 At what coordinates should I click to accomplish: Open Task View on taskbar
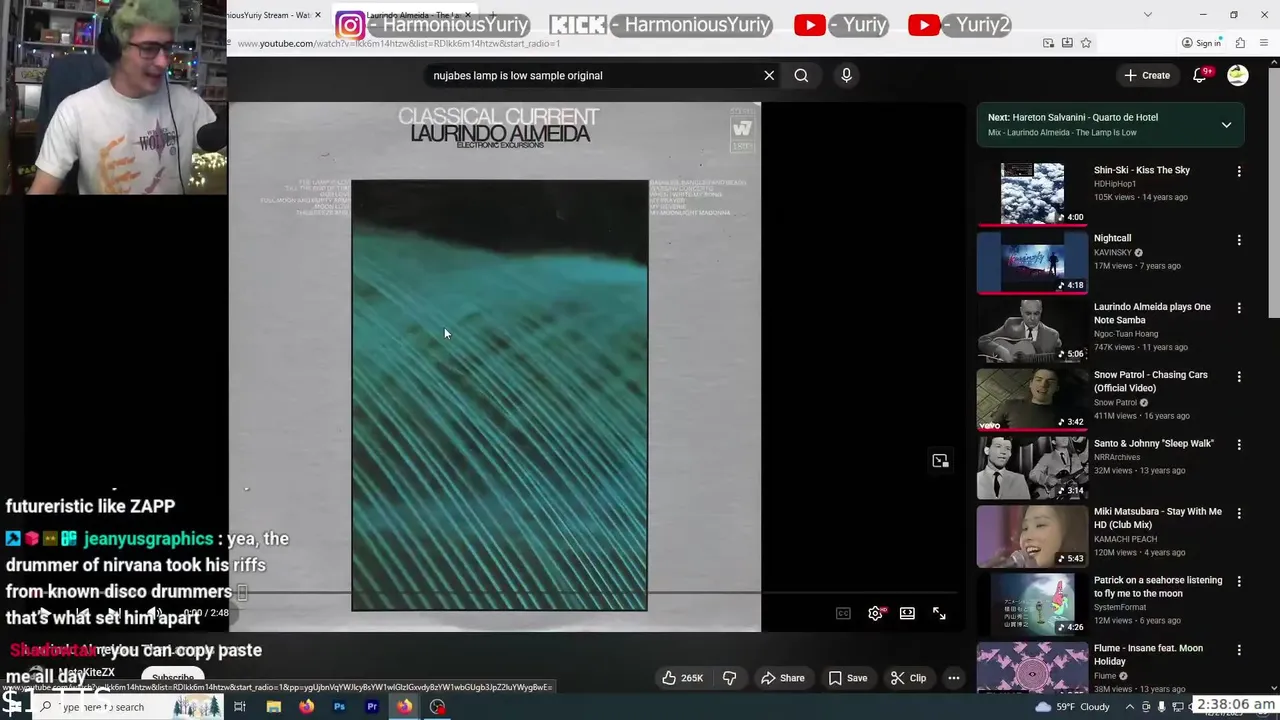tap(240, 707)
